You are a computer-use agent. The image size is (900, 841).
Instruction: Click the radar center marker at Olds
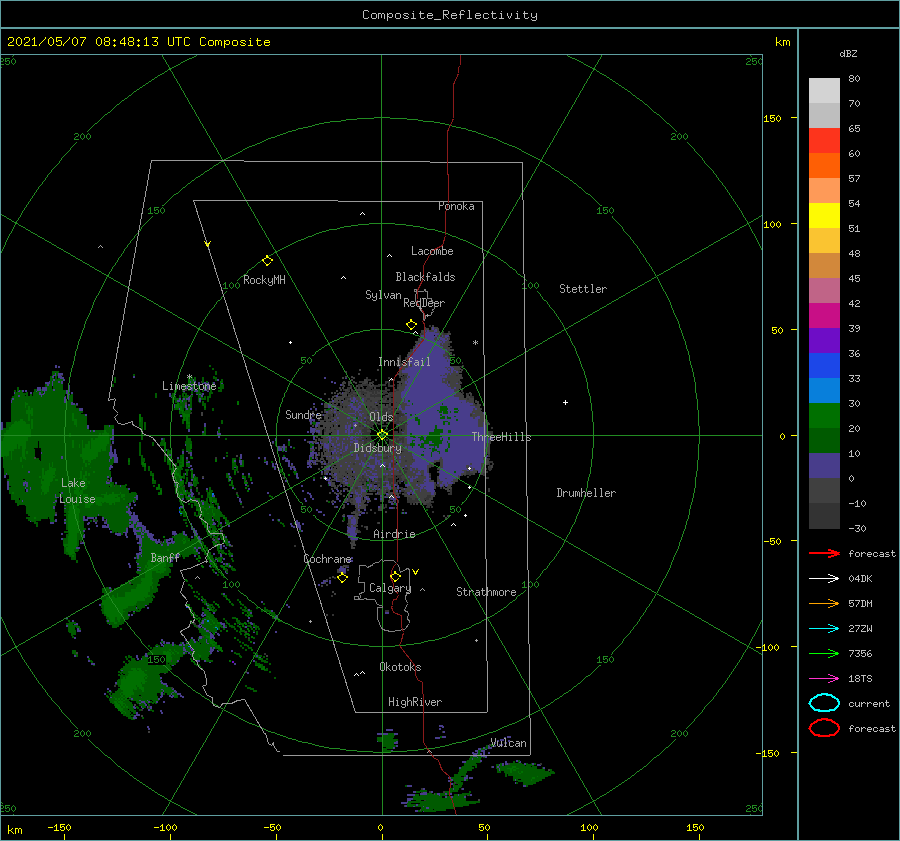point(382,435)
